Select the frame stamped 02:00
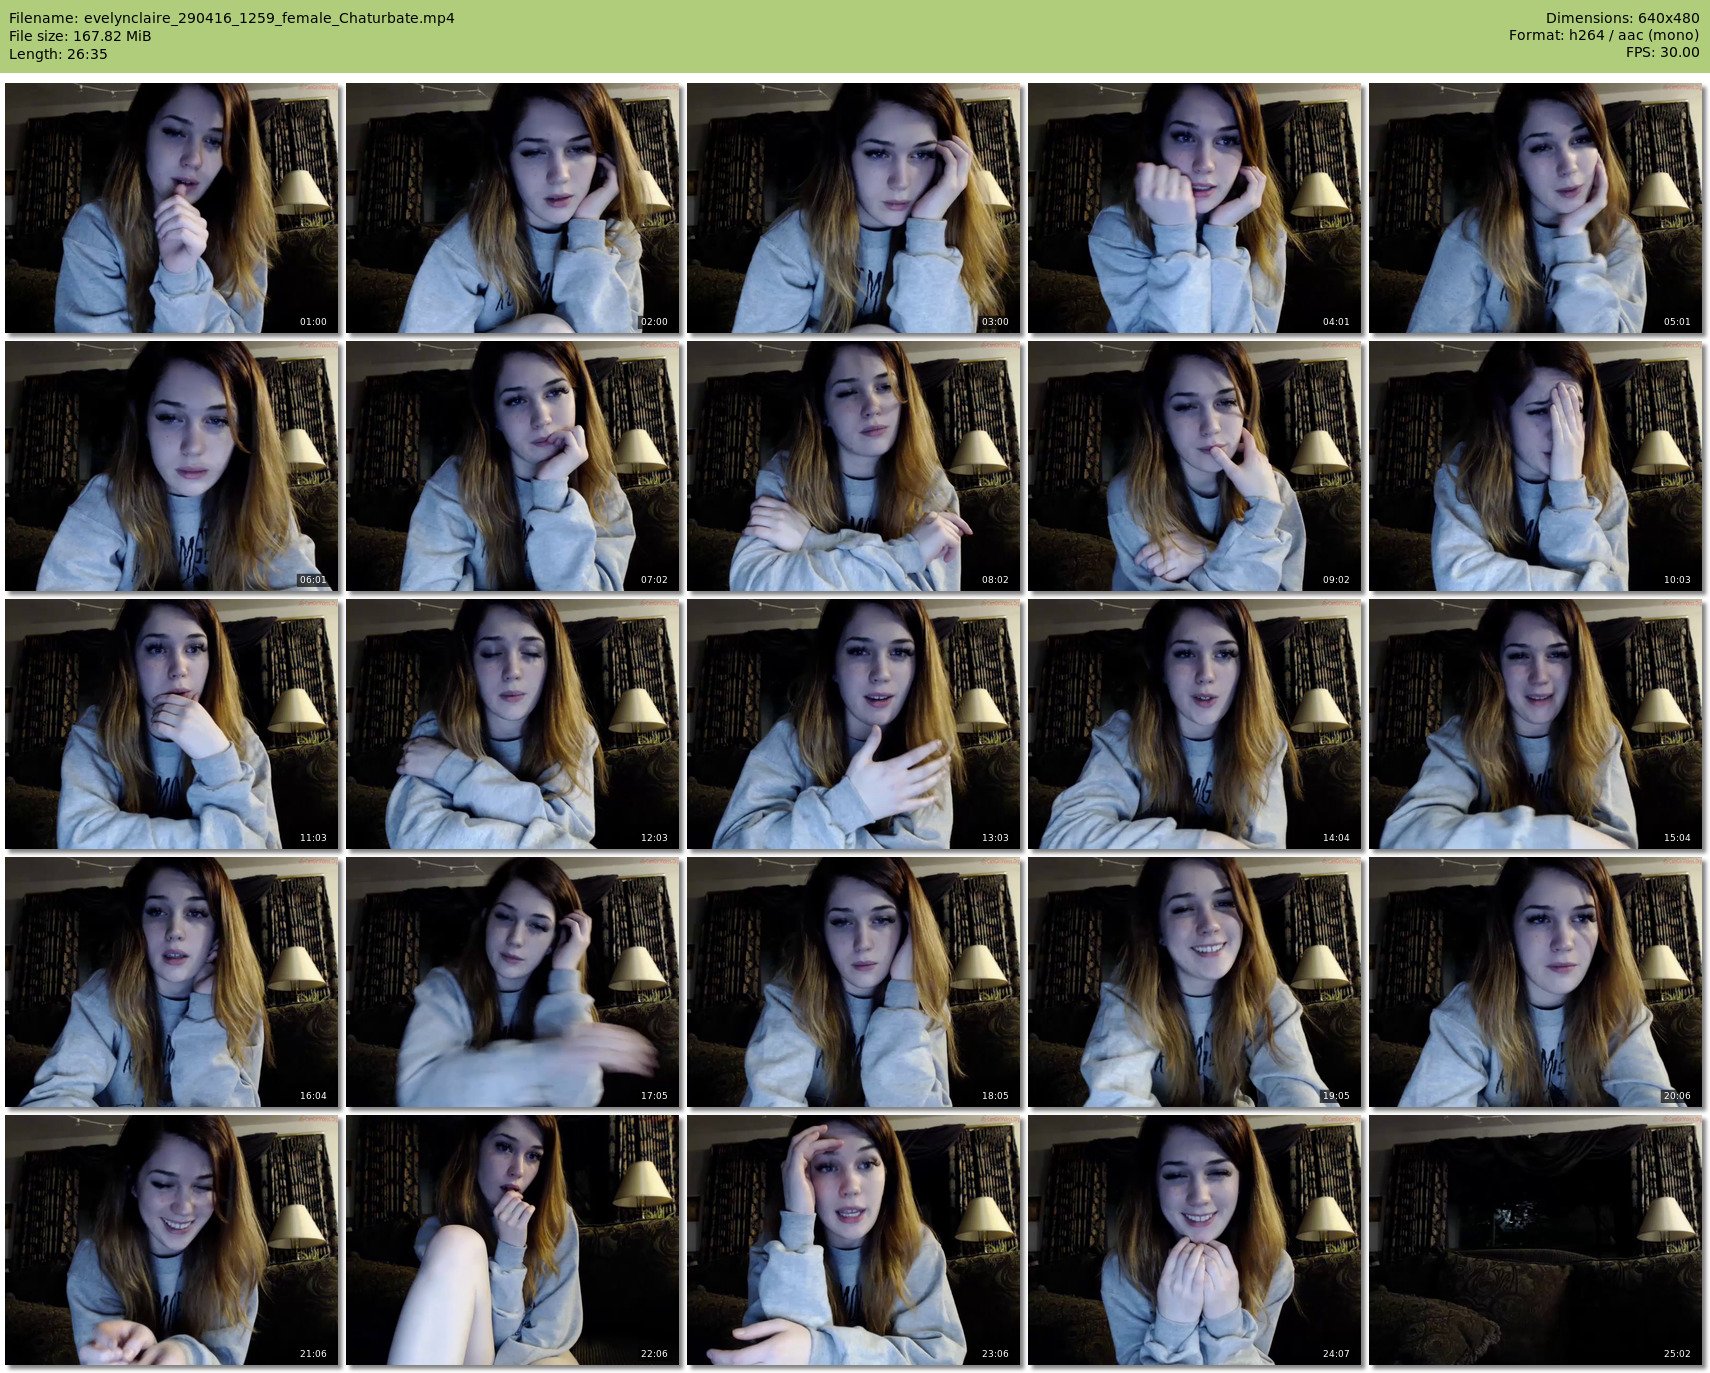The height and width of the screenshot is (1373, 1710). [513, 208]
